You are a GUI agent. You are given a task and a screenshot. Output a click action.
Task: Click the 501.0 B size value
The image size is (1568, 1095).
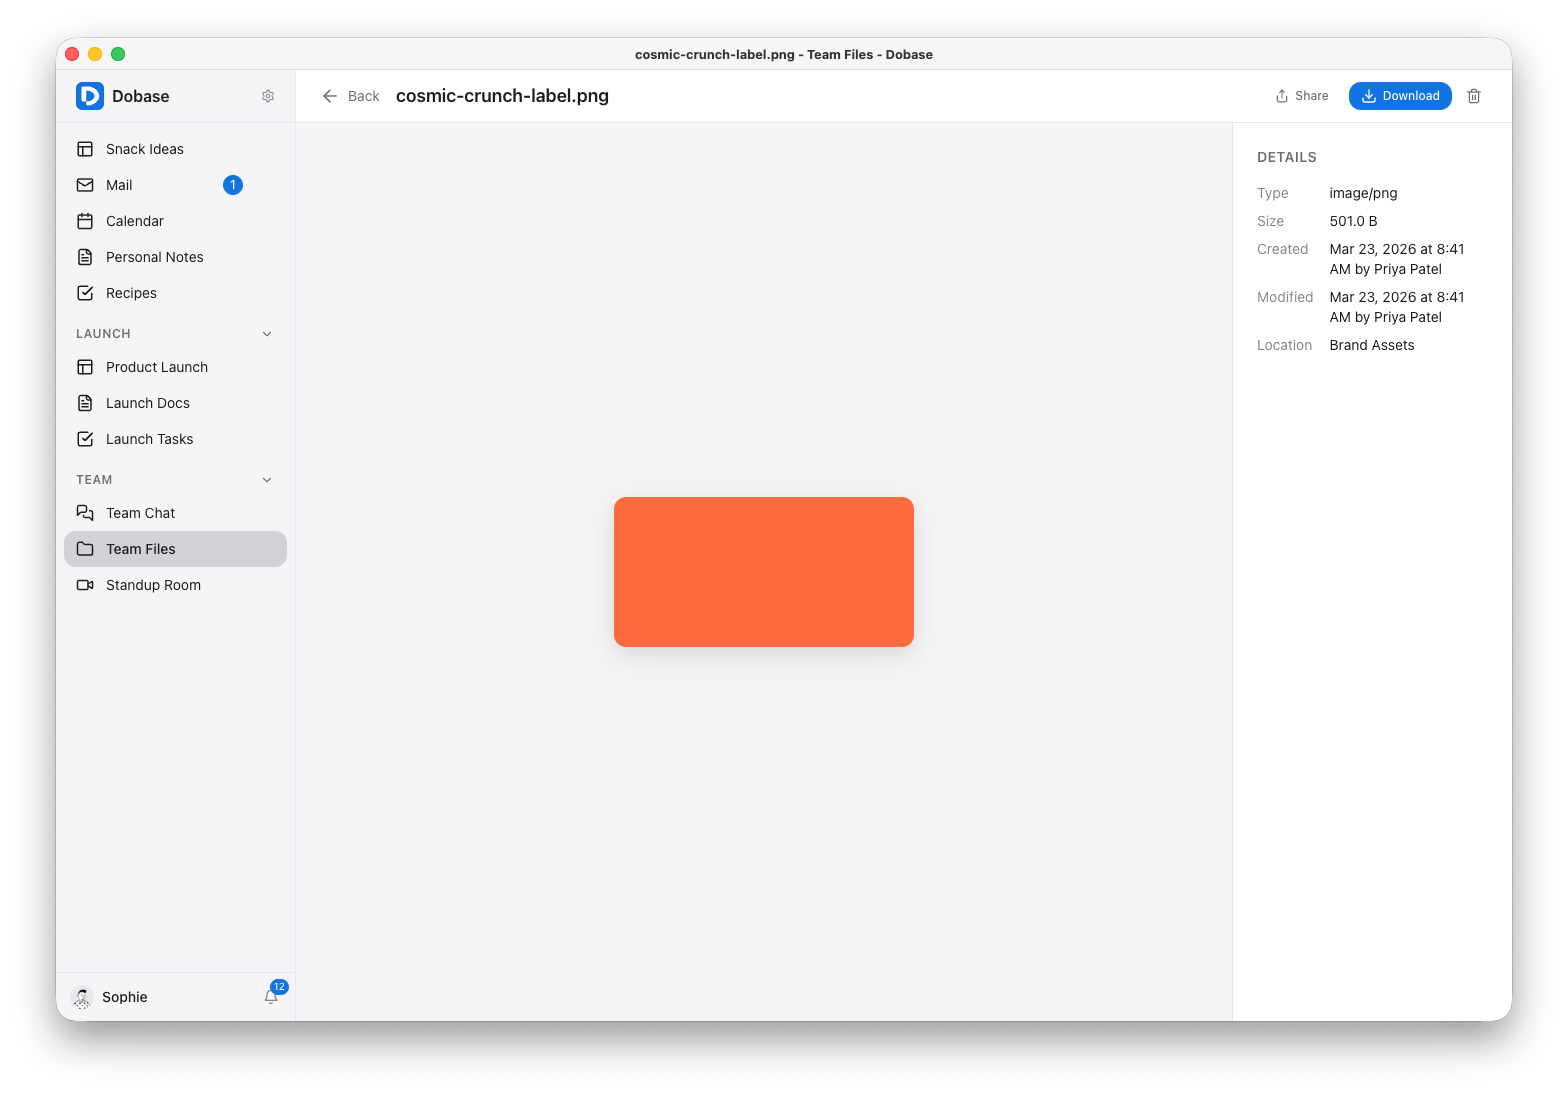coord(1353,221)
